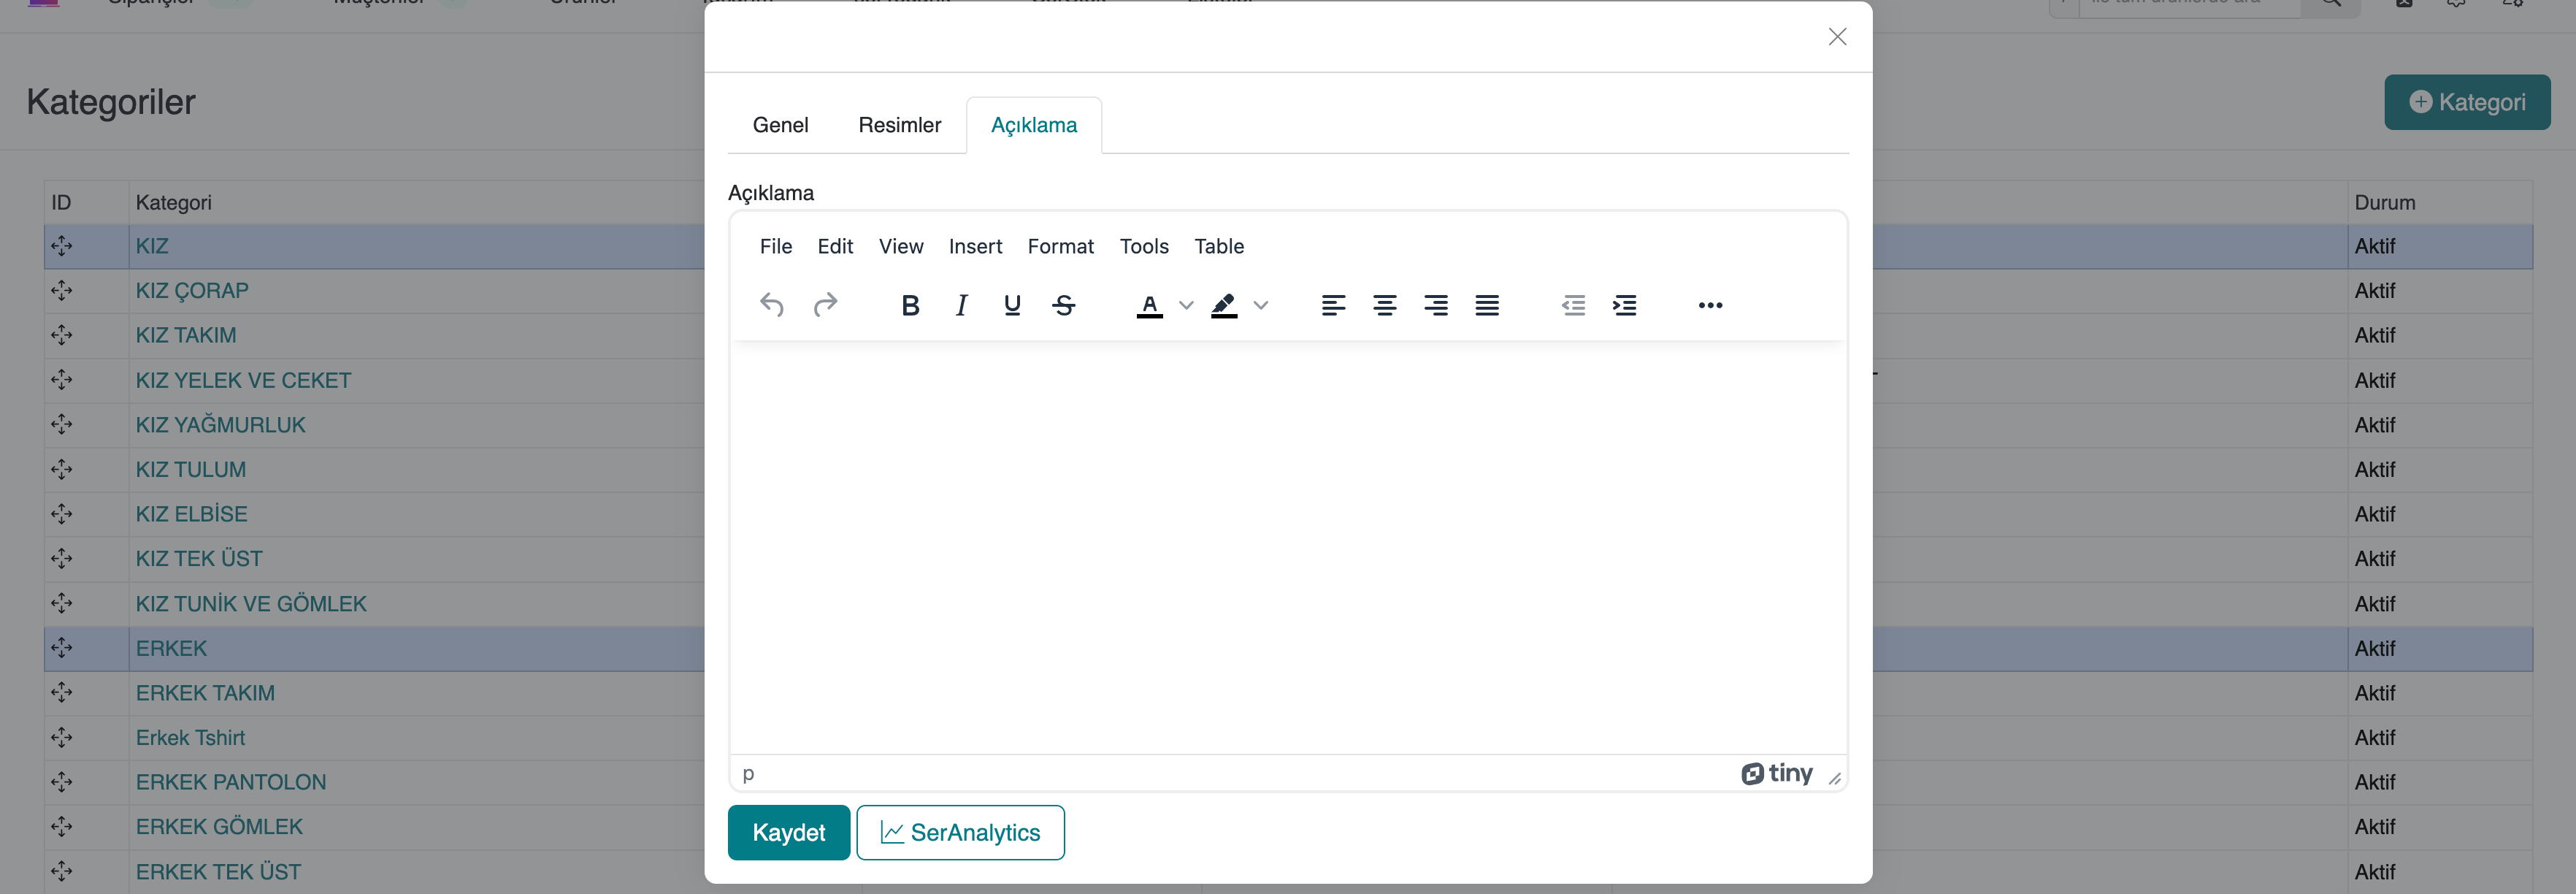Image resolution: width=2576 pixels, height=894 pixels.
Task: Switch to the Resimler tab
Action: click(x=899, y=125)
